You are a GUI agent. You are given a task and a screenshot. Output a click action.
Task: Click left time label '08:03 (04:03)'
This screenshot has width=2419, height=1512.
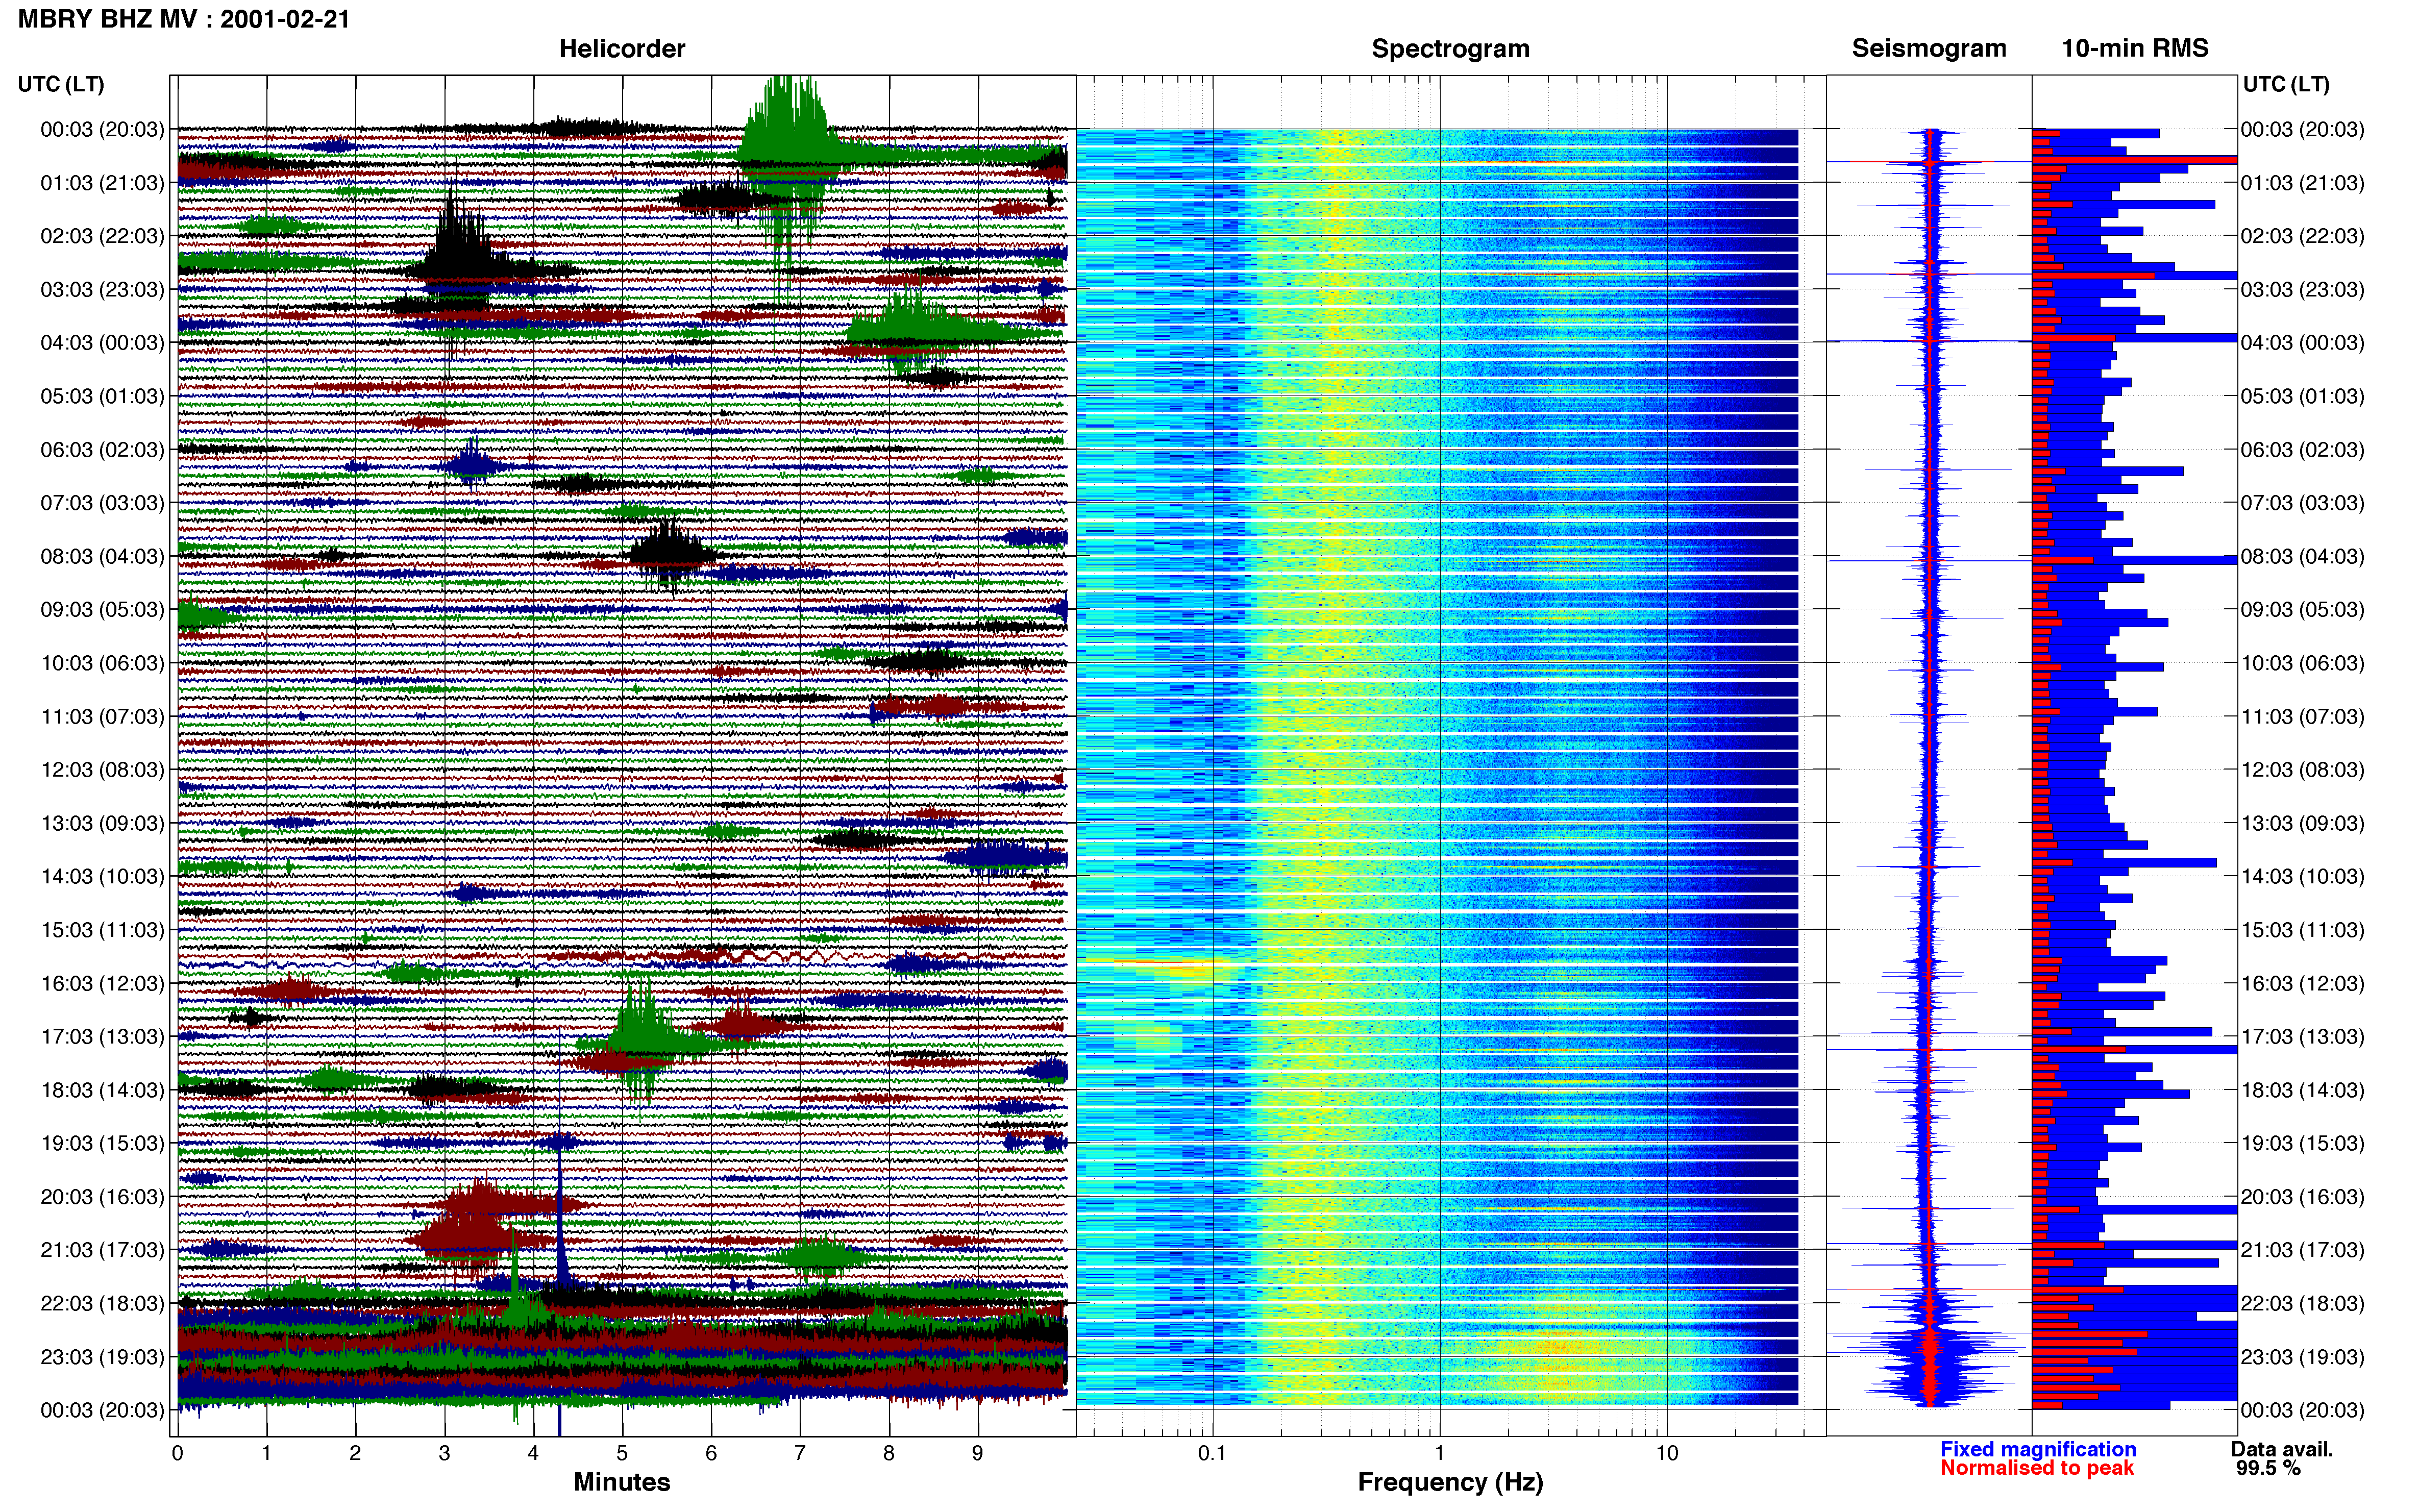pyautogui.click(x=102, y=556)
